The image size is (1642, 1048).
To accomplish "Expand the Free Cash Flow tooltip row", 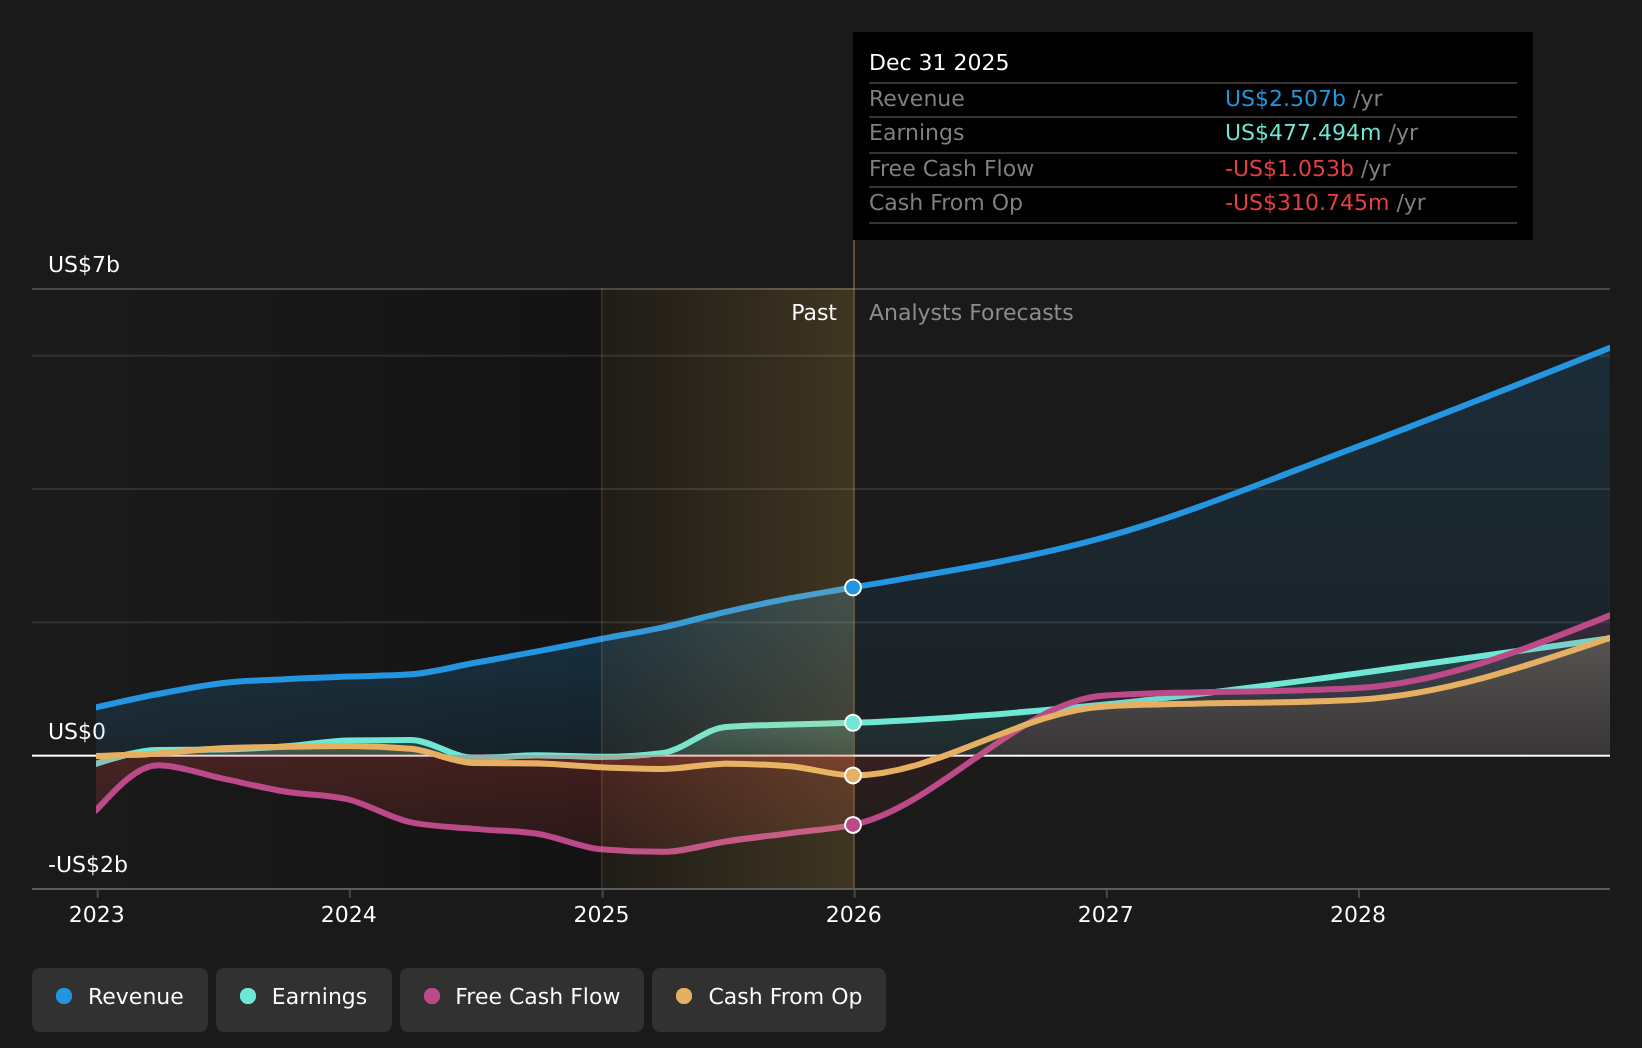I will point(951,168).
